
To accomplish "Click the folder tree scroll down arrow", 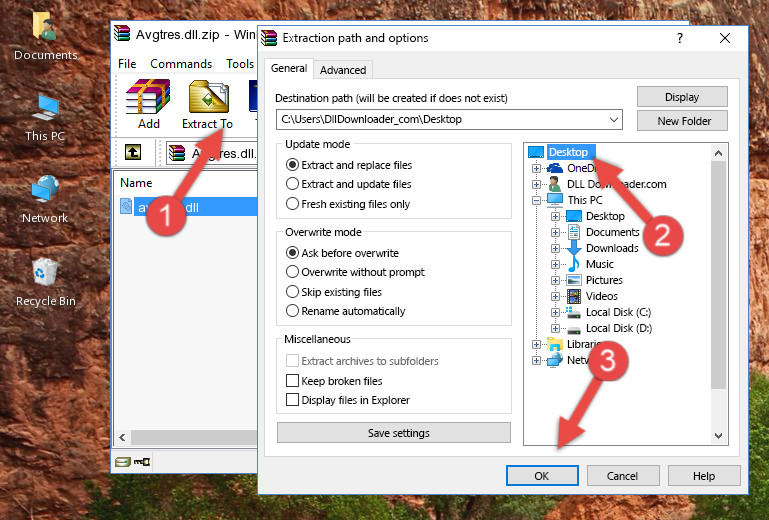I will pyautogui.click(x=718, y=436).
